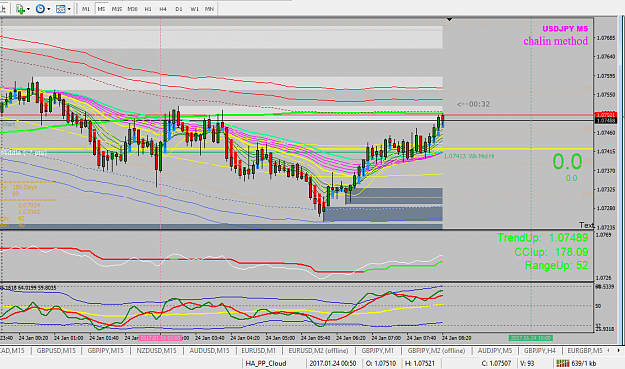Open the Indicators list dropdown arrow
Screen dimensions: 625x369
click(x=28, y=9)
